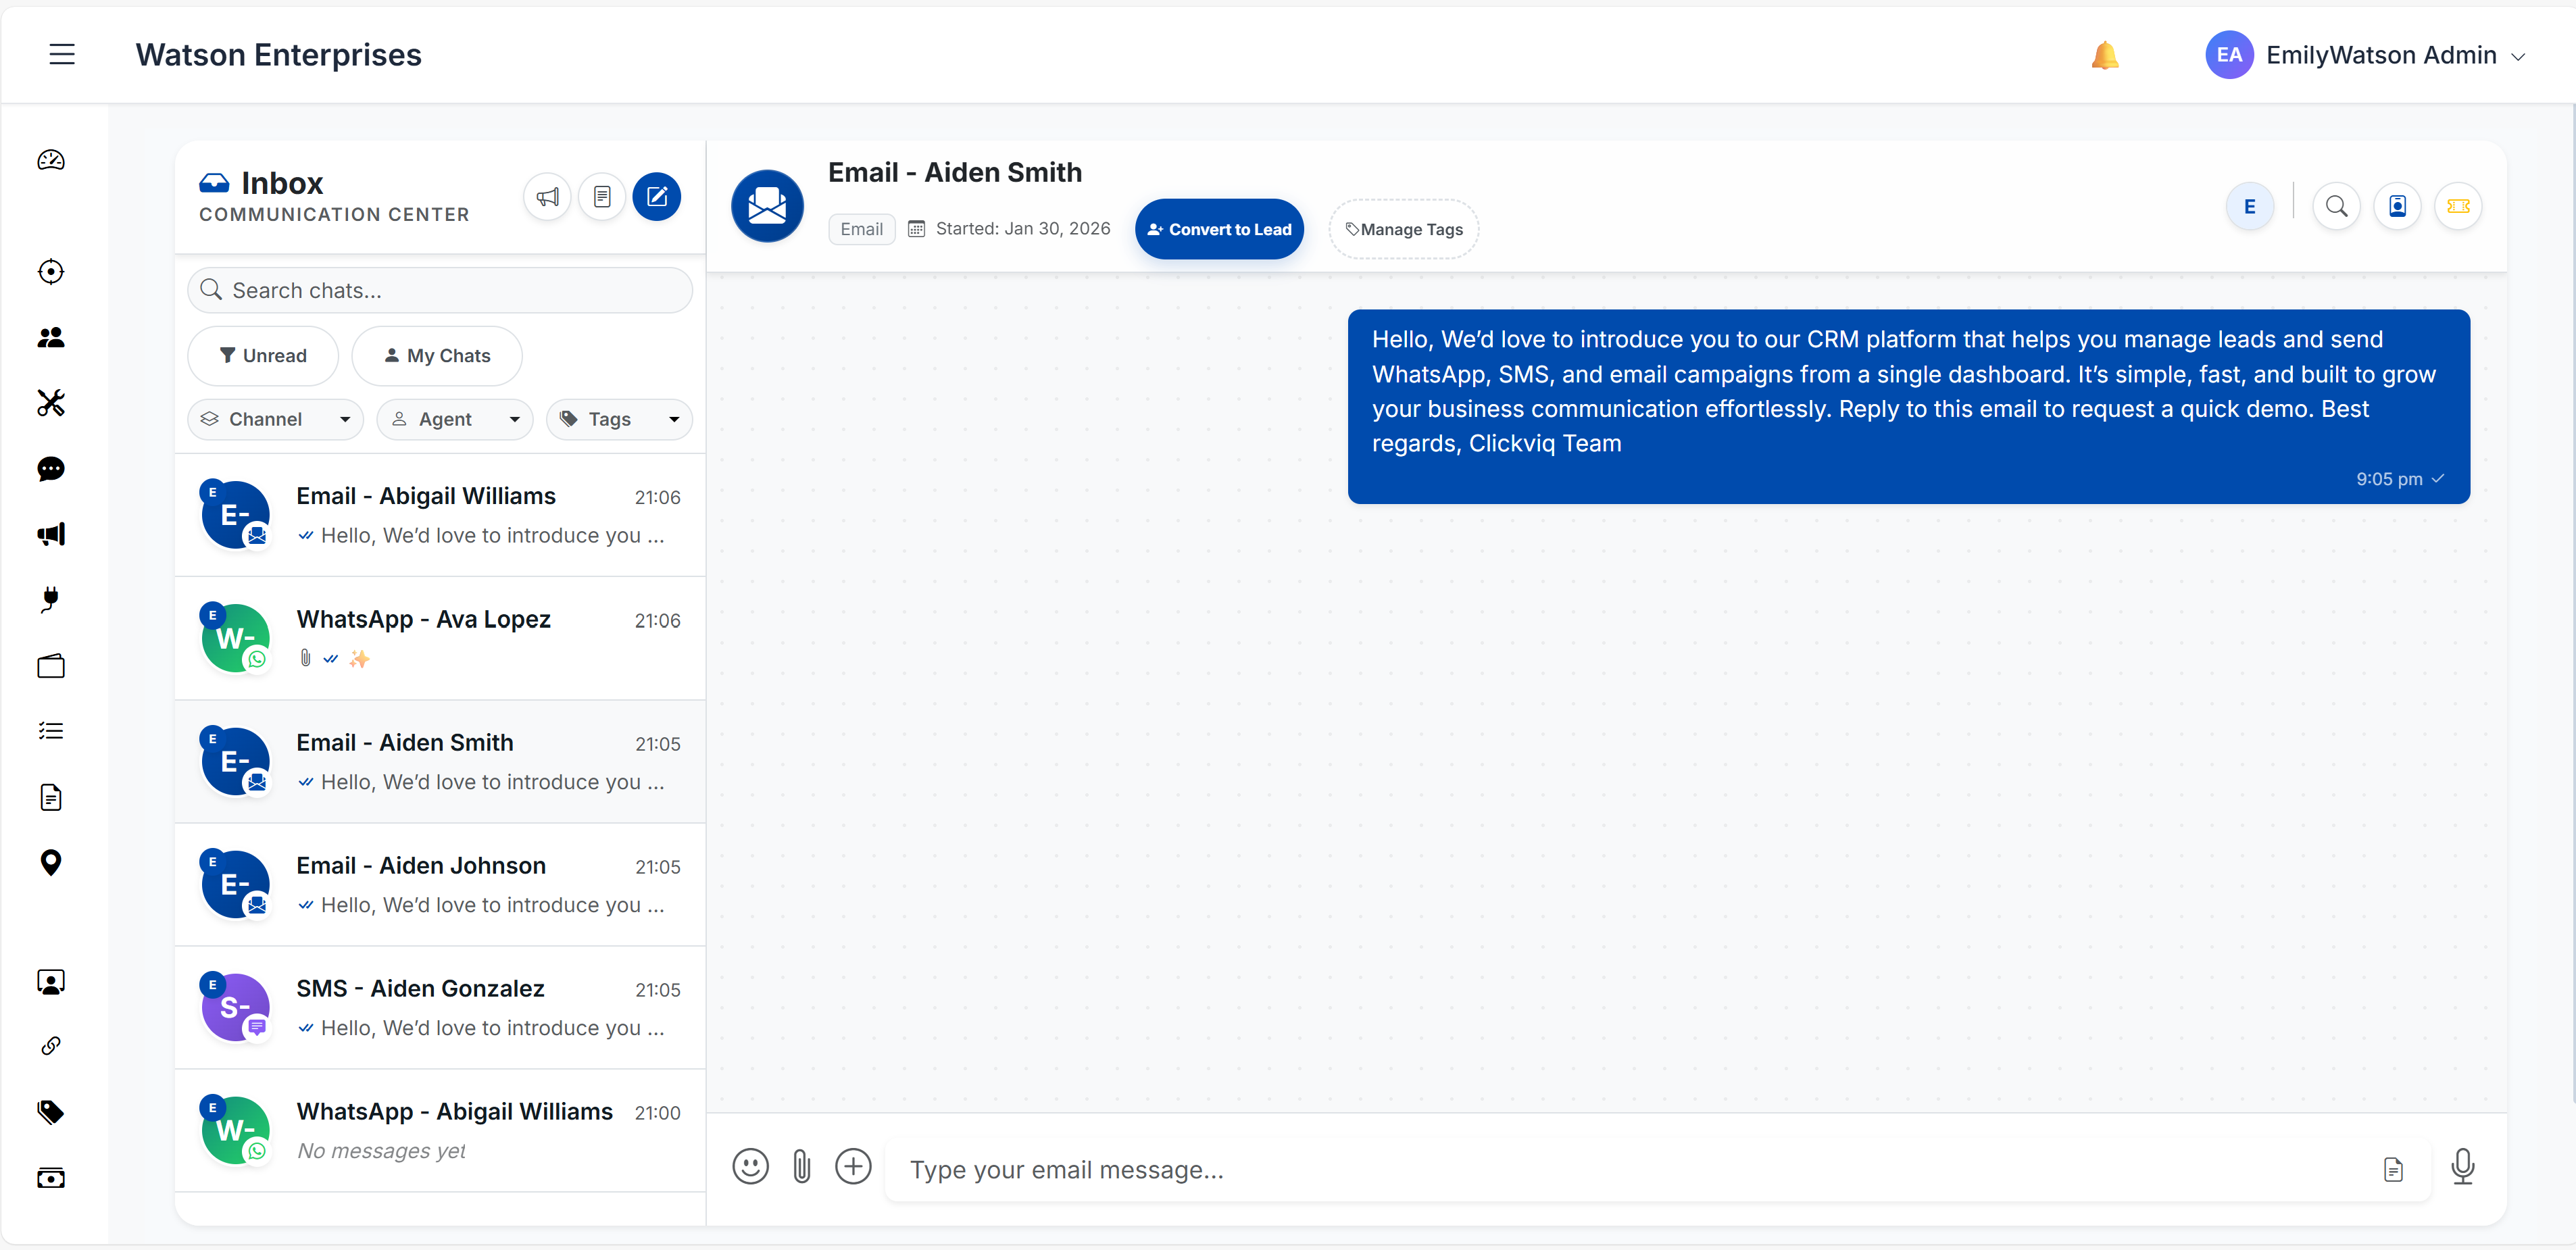The image size is (2576, 1250).
Task: Open the broadcast megaphone icon in Inbox header
Action: [547, 197]
